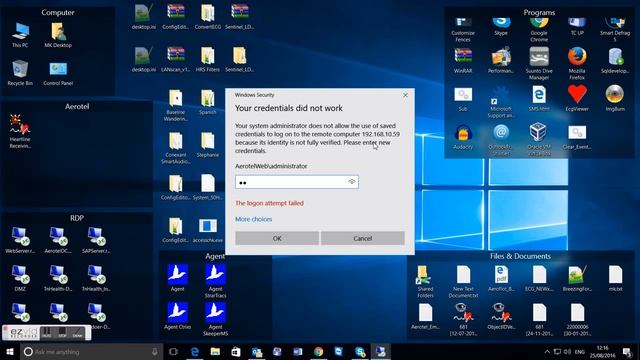This screenshot has height=360, width=640.
Task: Click Cancel in the Windows Security dialog
Action: pos(362,238)
